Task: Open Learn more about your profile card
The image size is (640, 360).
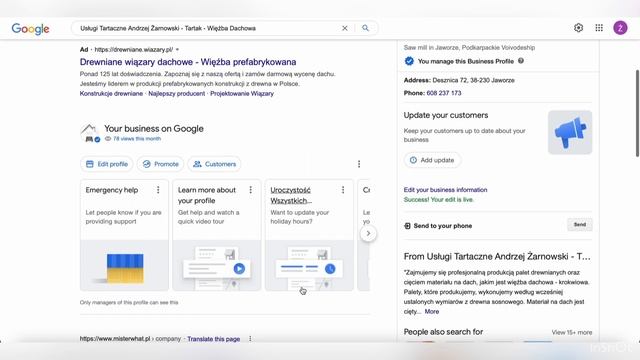Action: click(216, 235)
